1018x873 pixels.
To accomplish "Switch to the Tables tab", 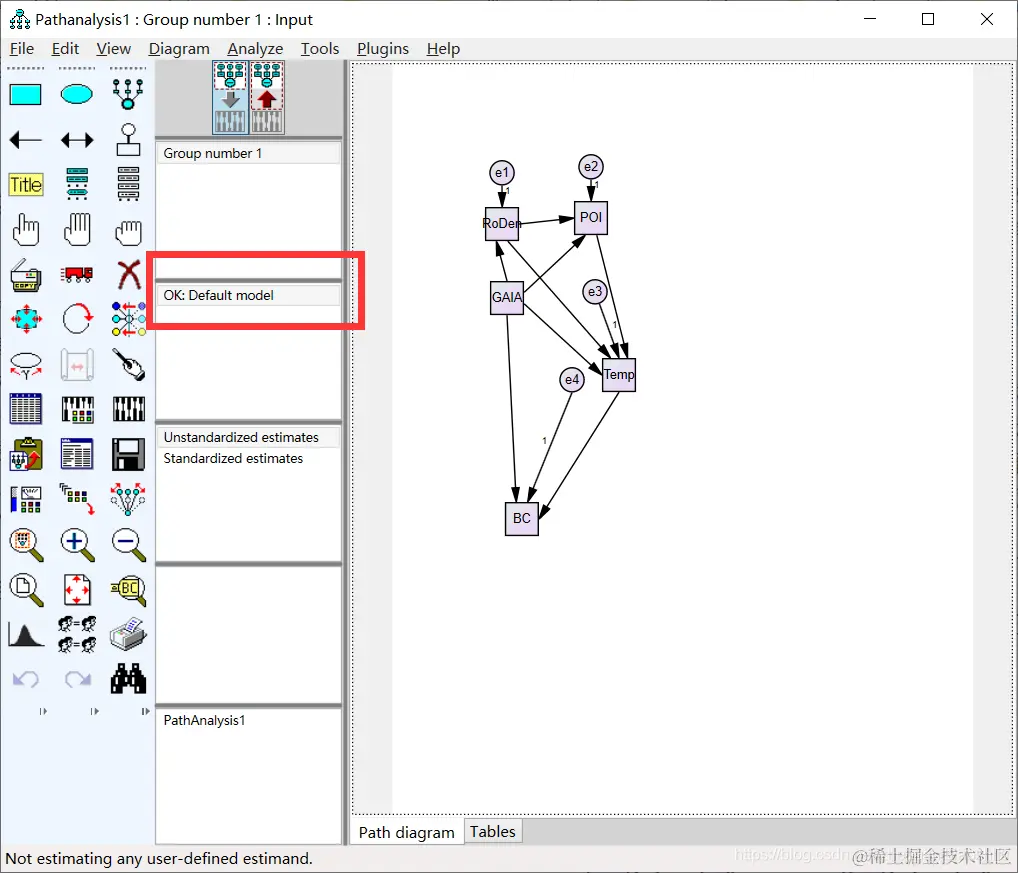I will (x=493, y=831).
